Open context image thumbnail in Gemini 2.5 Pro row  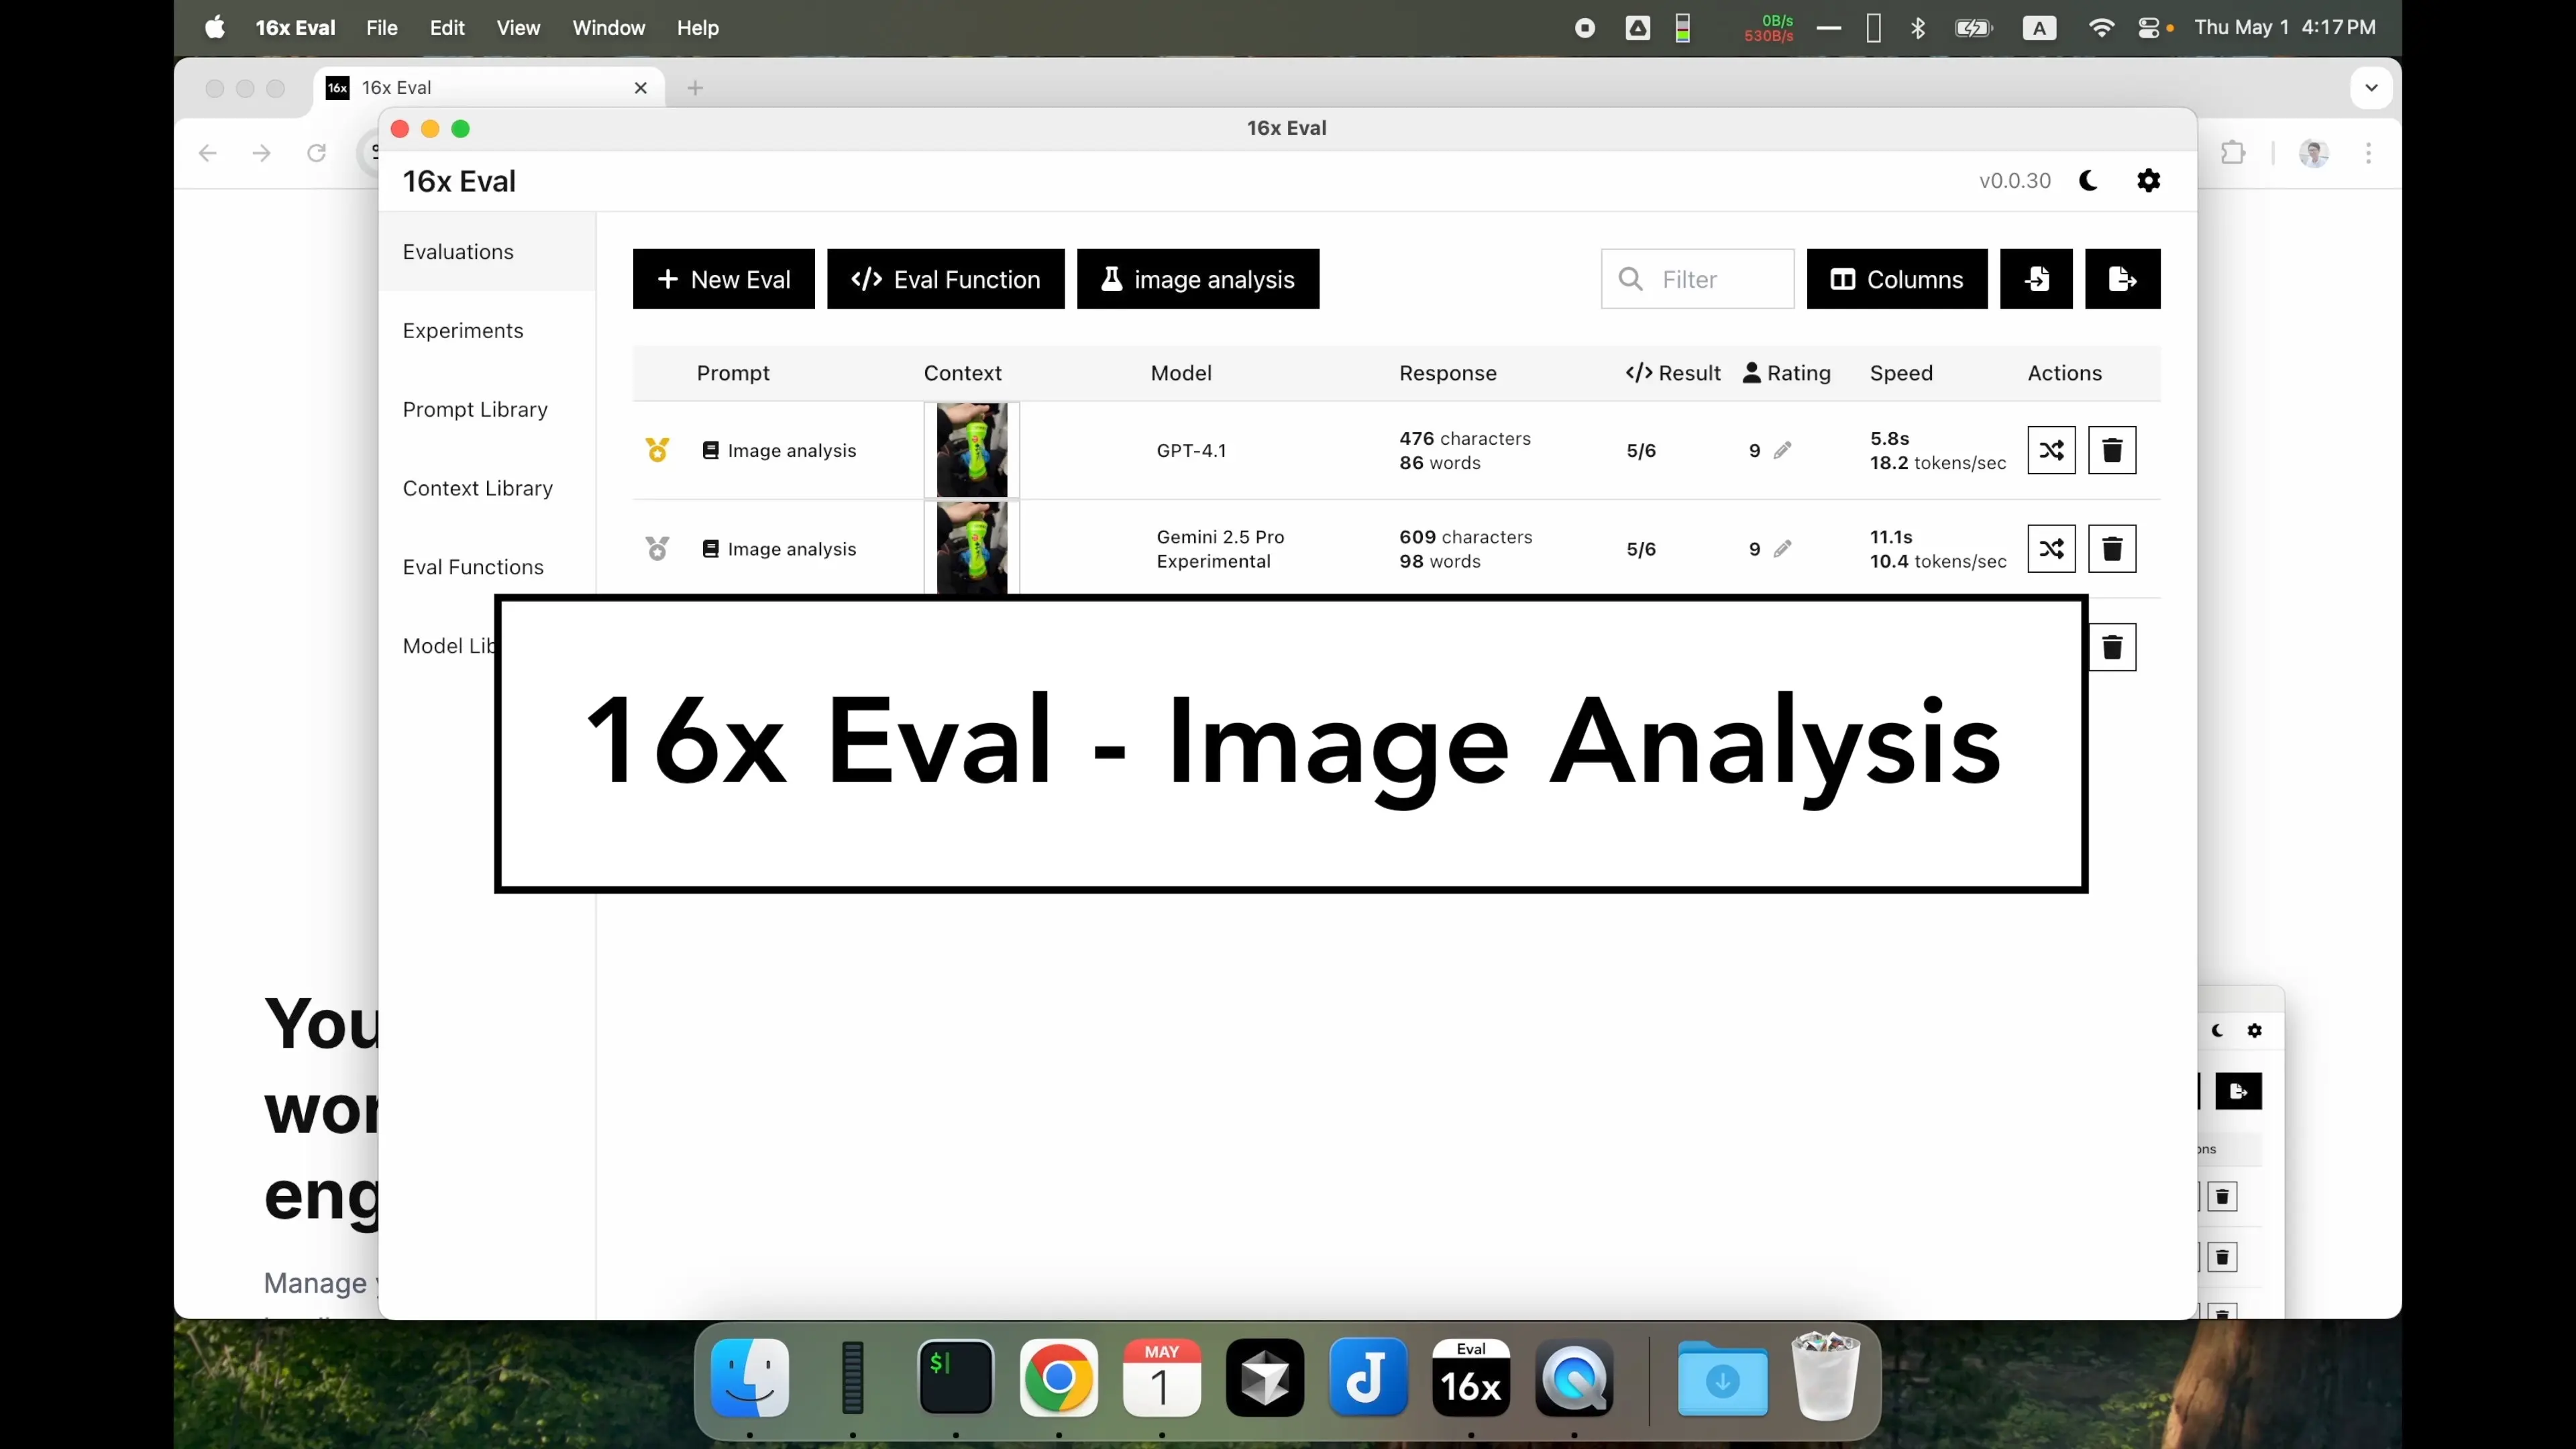point(971,548)
